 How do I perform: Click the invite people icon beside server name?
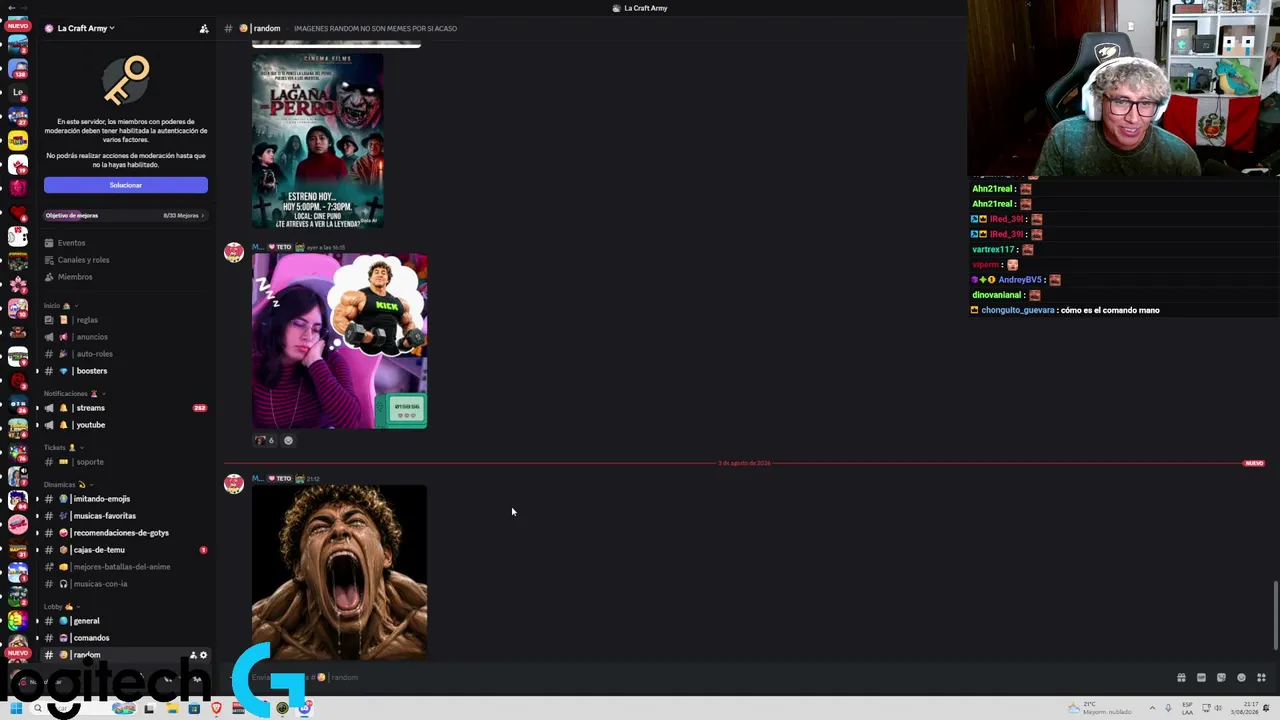204,28
